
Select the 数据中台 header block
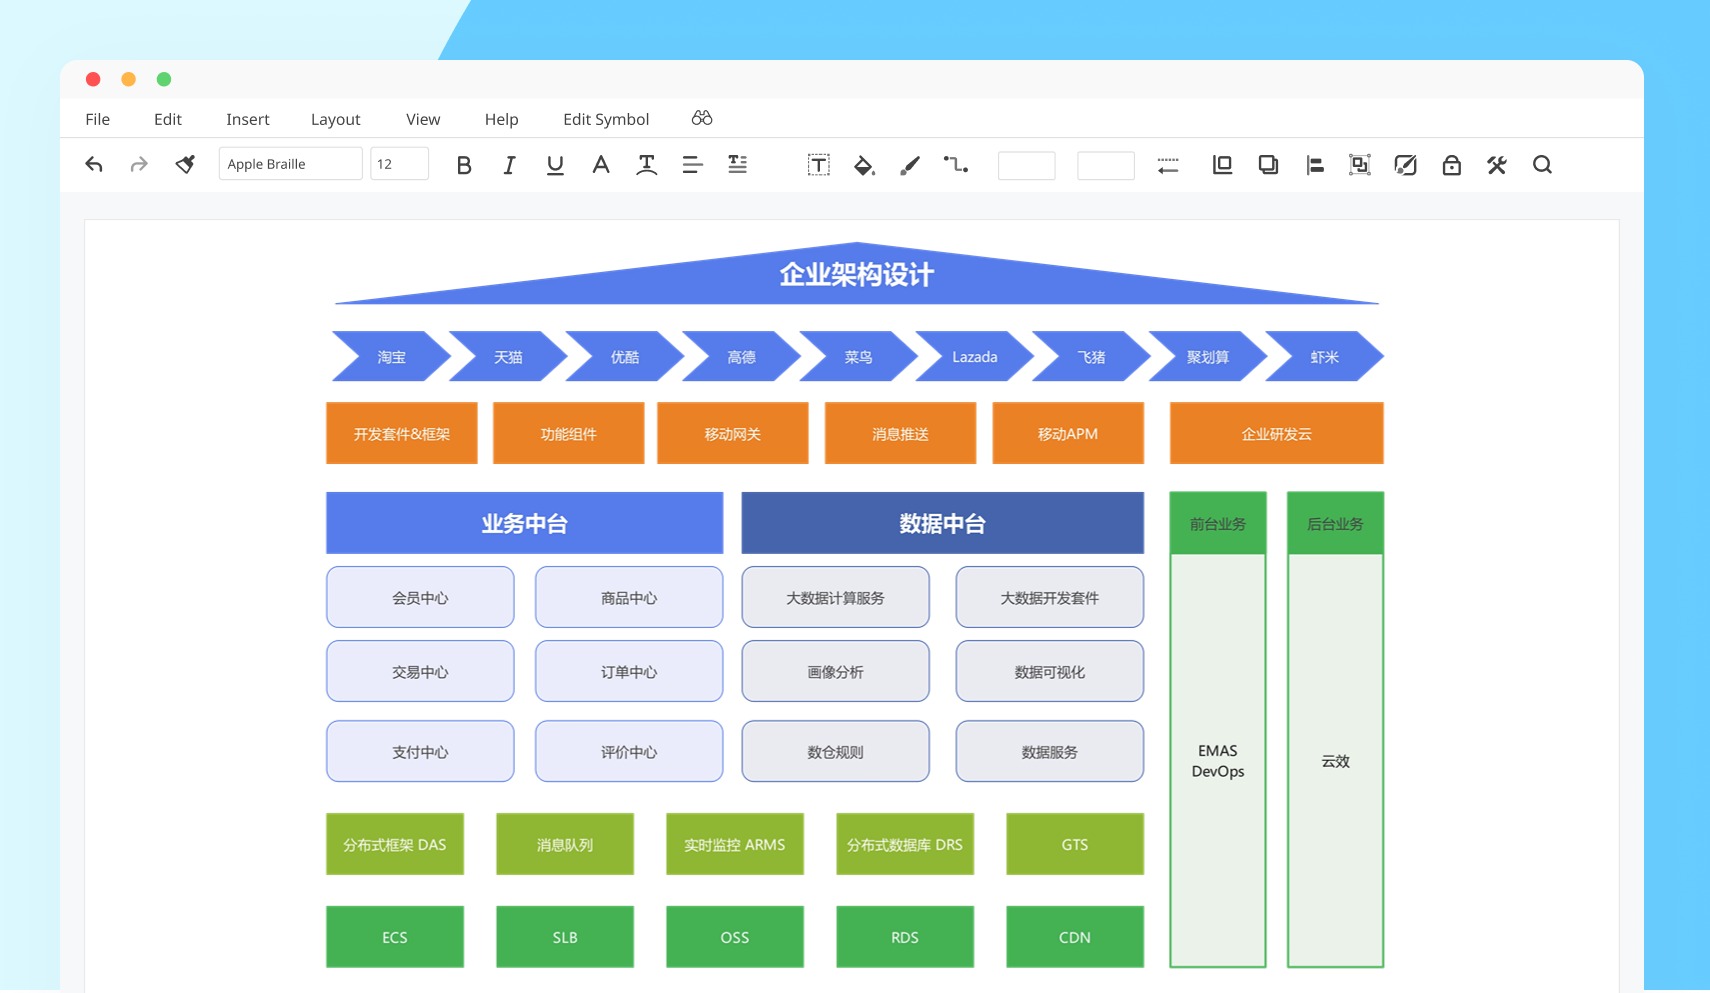[943, 523]
